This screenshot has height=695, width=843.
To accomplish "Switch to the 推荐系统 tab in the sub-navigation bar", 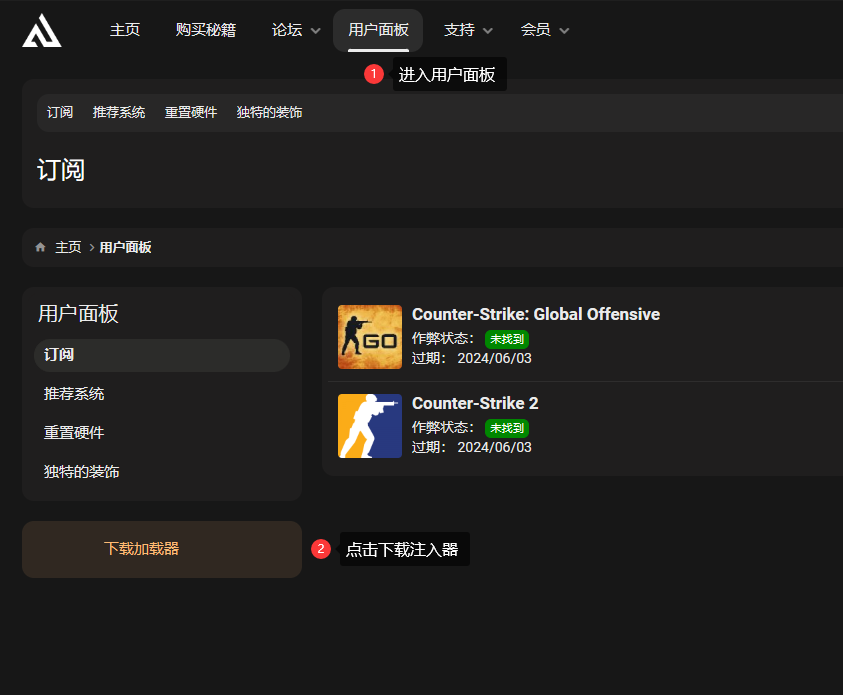I will [119, 113].
